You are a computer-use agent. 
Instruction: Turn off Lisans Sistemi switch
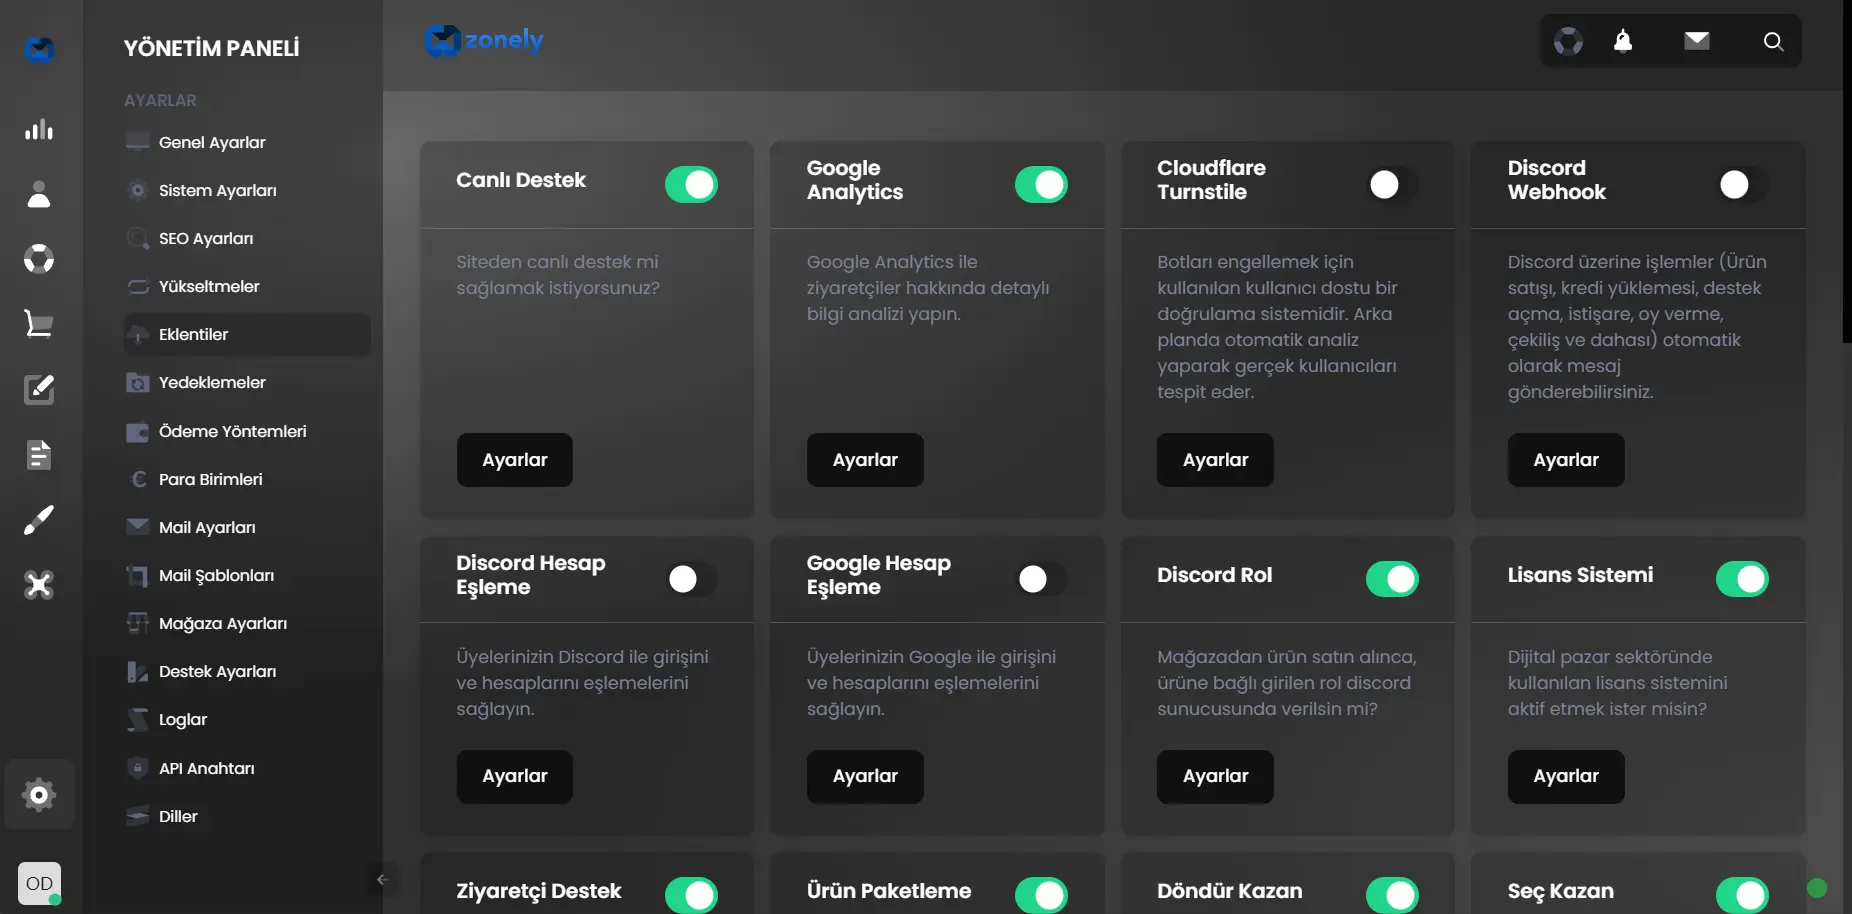pyautogui.click(x=1742, y=579)
